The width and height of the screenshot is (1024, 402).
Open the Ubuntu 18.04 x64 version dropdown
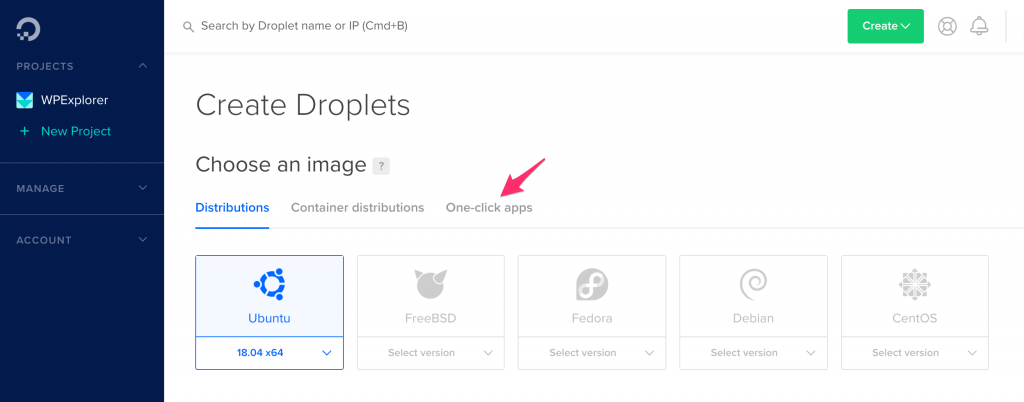pyautogui.click(x=269, y=353)
